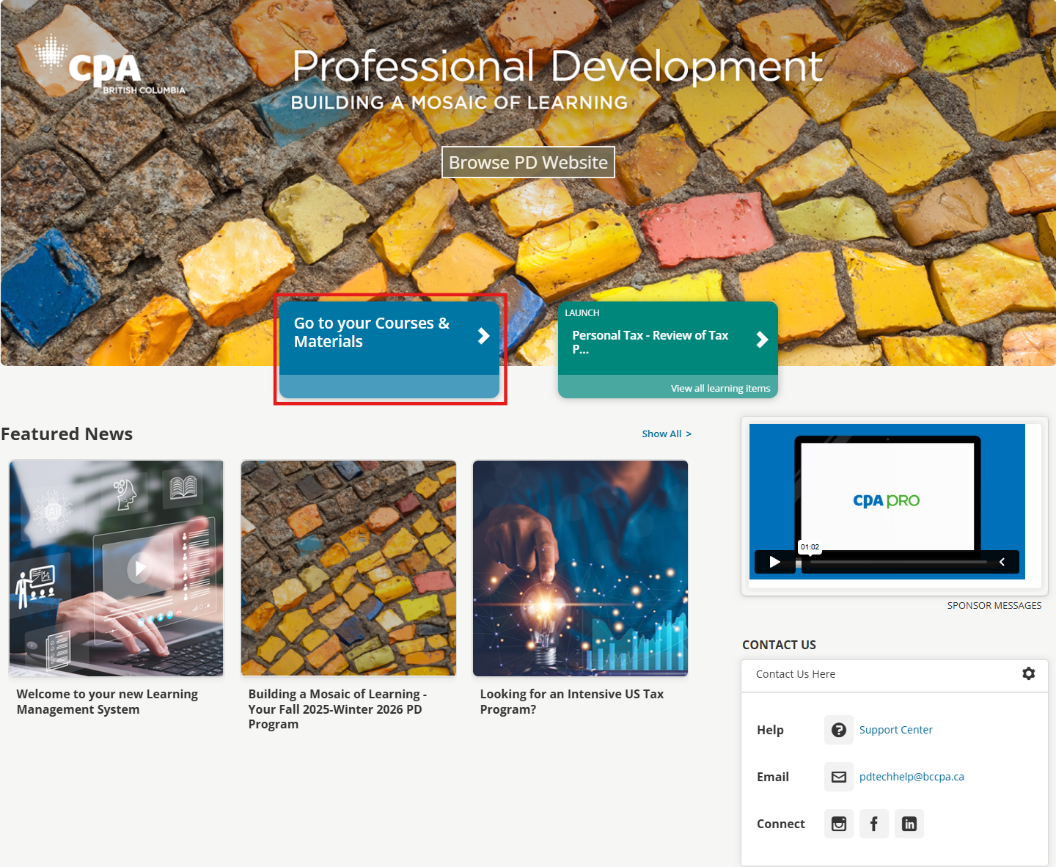Click the Browse PD Website button
1056x867 pixels.
pyautogui.click(x=528, y=162)
